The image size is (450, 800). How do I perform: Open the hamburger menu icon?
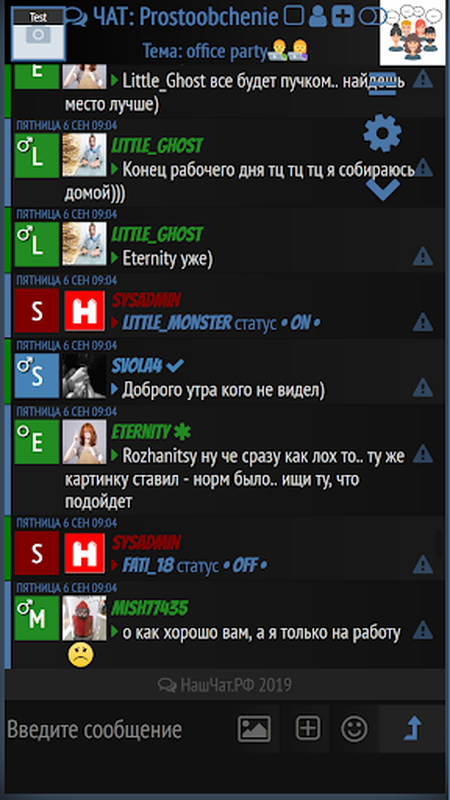click(382, 84)
